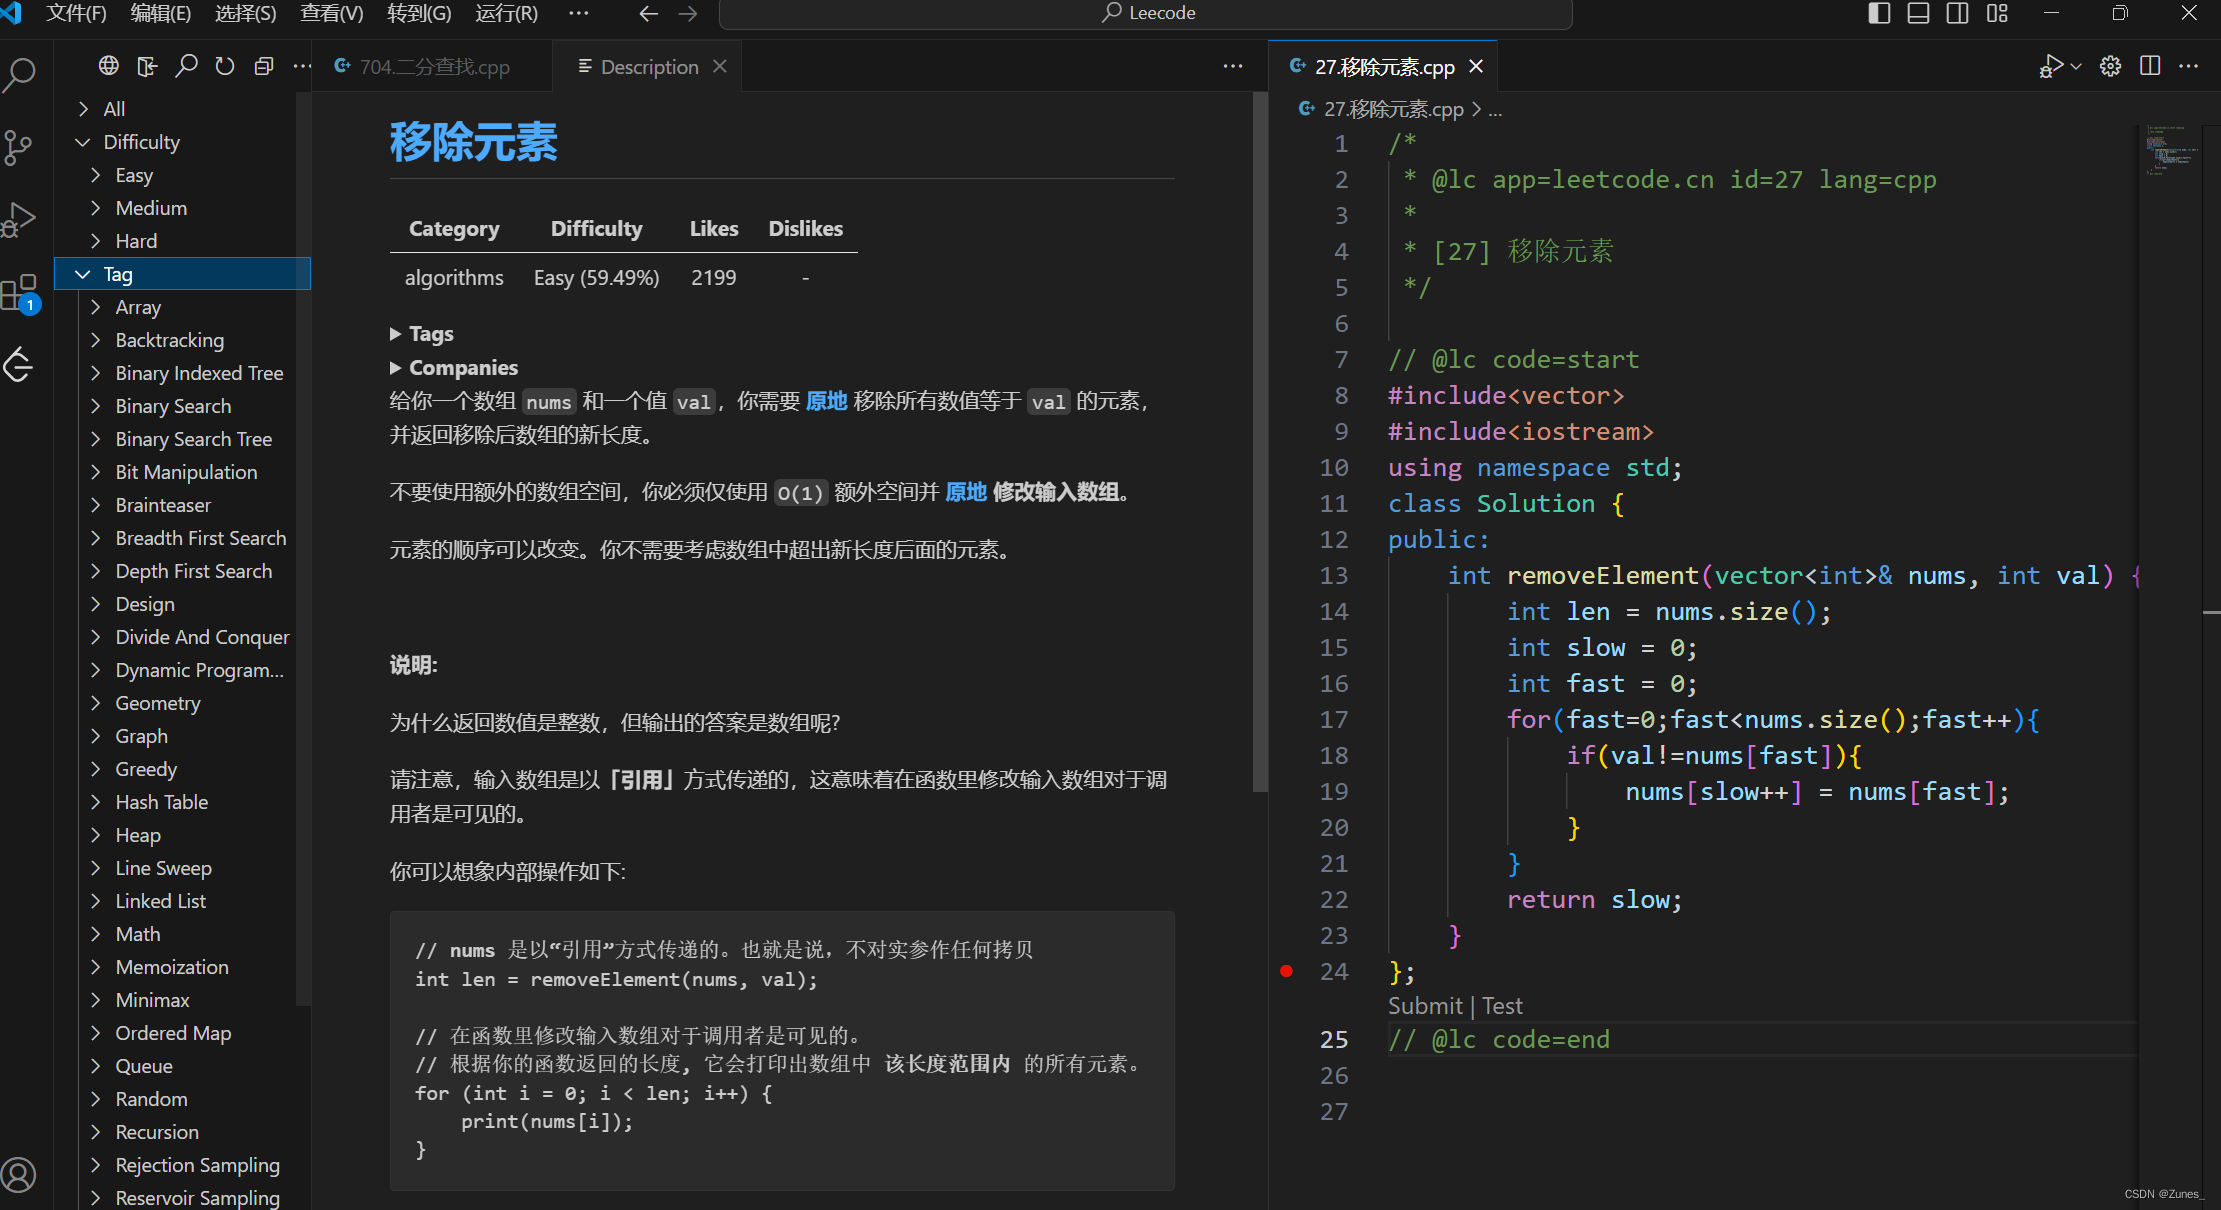The width and height of the screenshot is (2221, 1210).
Task: Open the LeetCode sidebar icon
Action: [x=20, y=365]
